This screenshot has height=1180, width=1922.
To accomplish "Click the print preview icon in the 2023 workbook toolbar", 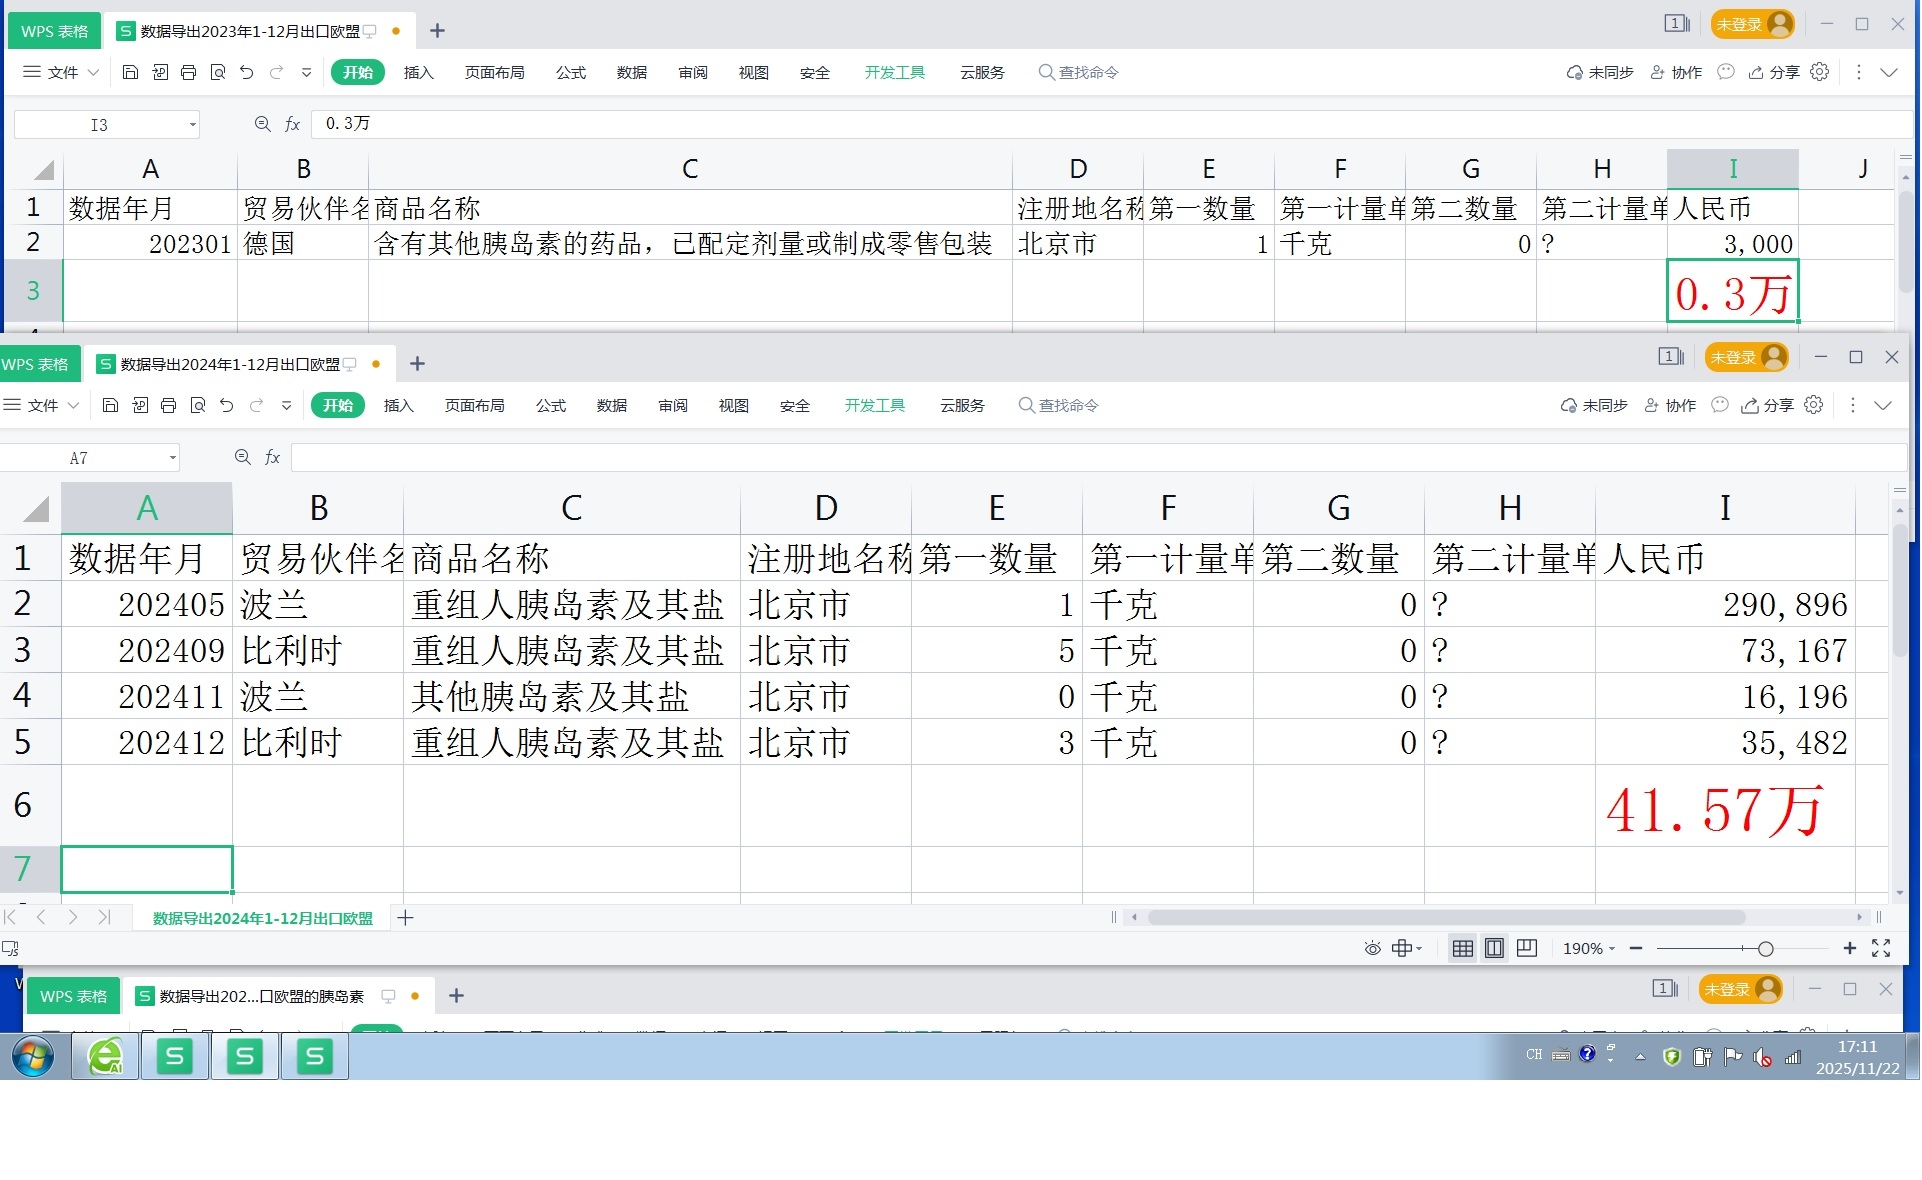I will (x=218, y=72).
